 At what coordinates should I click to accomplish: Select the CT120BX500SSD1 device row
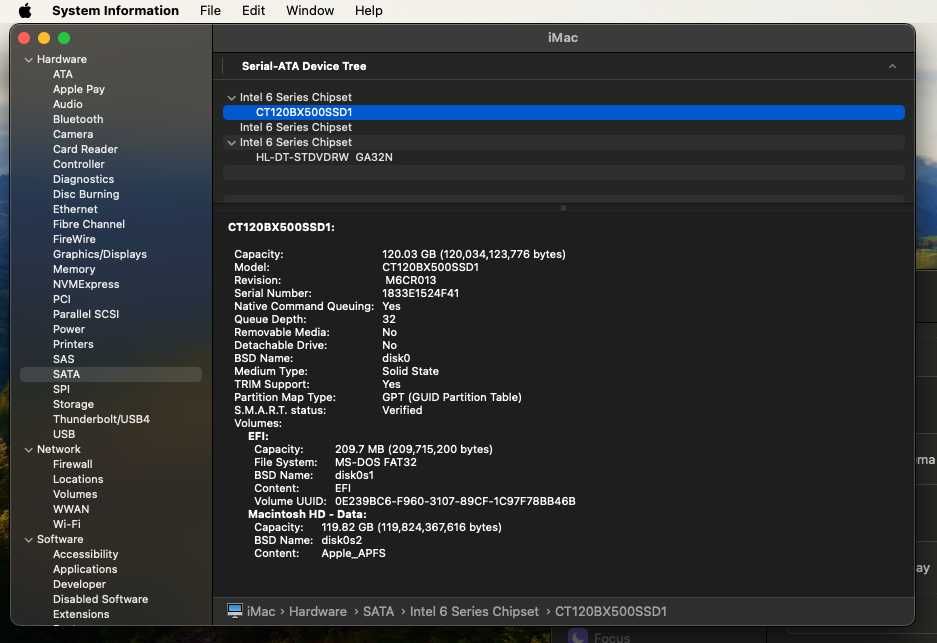point(564,112)
